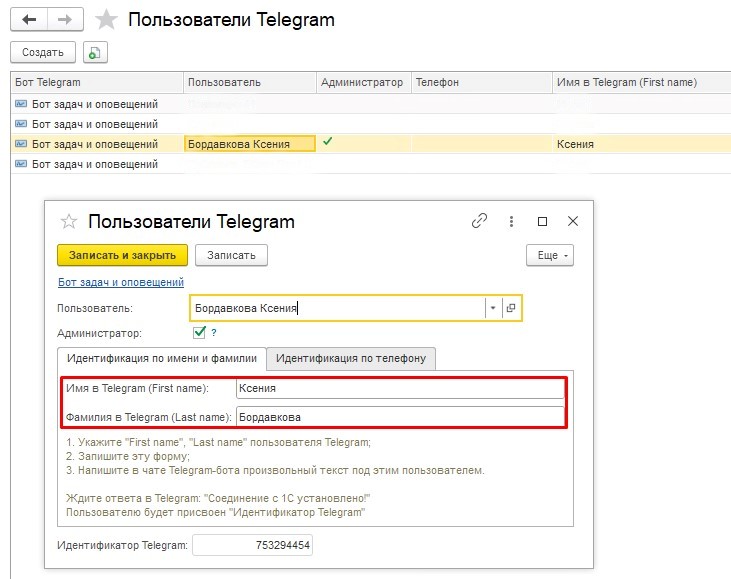The height and width of the screenshot is (579, 731).
Task: Click the Создать button
Action: pos(42,53)
